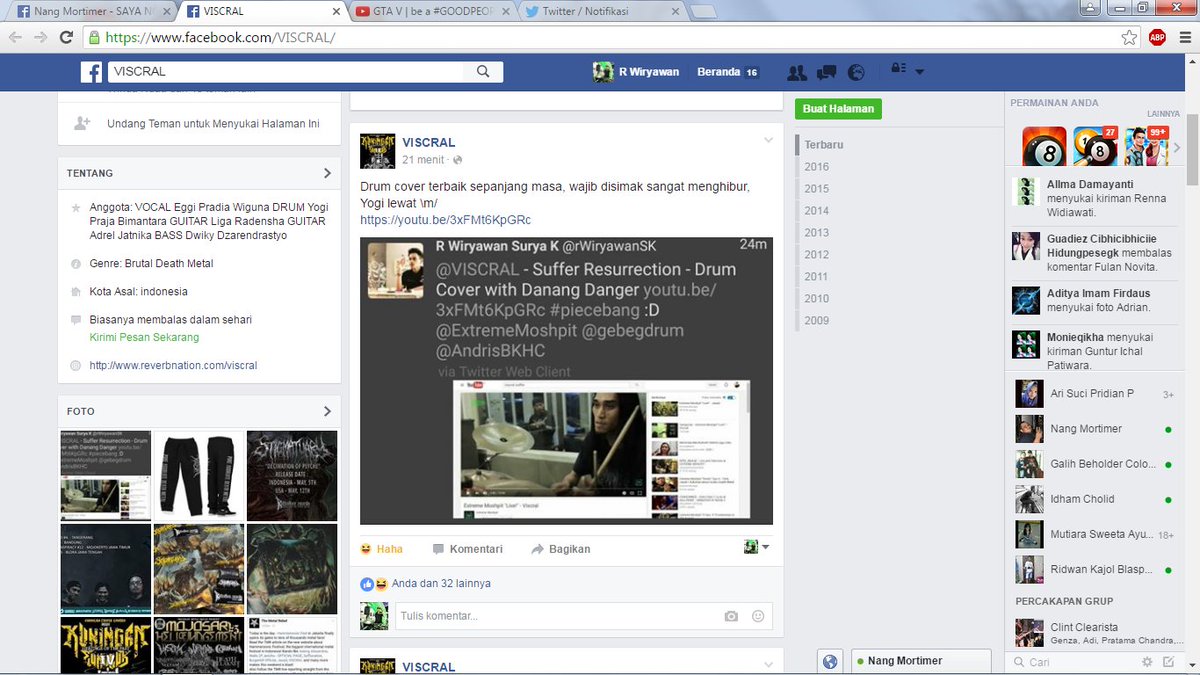Click the Haha reaction button
The image size is (1200, 675).
tap(381, 549)
